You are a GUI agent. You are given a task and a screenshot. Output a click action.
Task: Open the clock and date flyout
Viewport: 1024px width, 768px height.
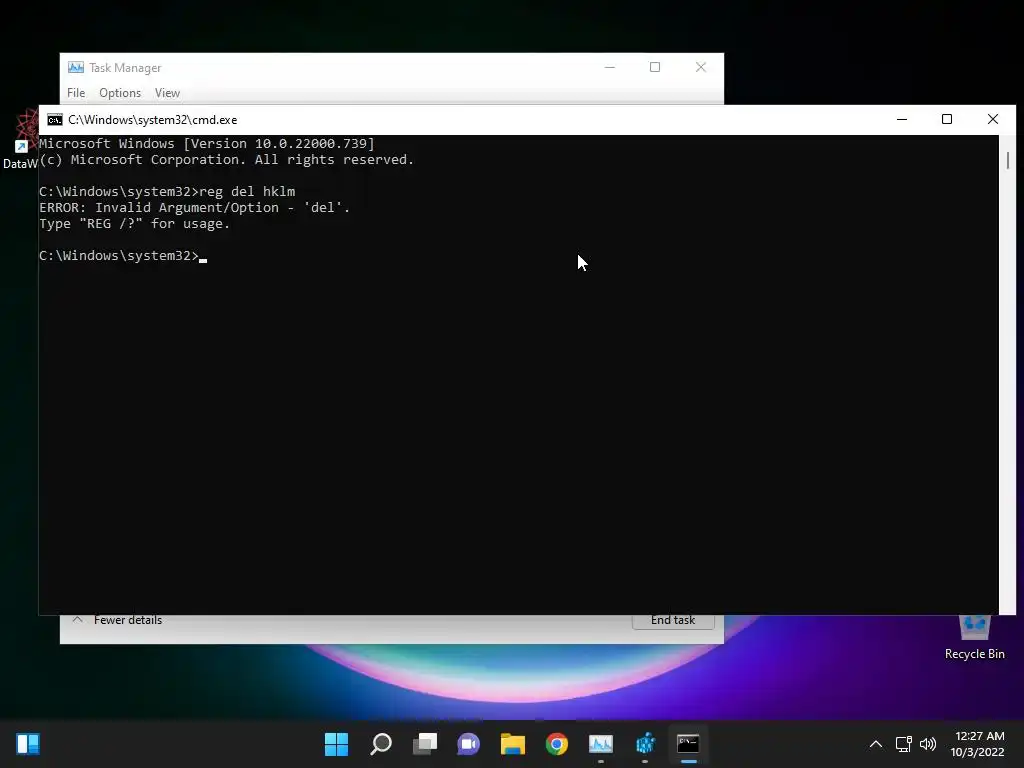click(x=977, y=744)
